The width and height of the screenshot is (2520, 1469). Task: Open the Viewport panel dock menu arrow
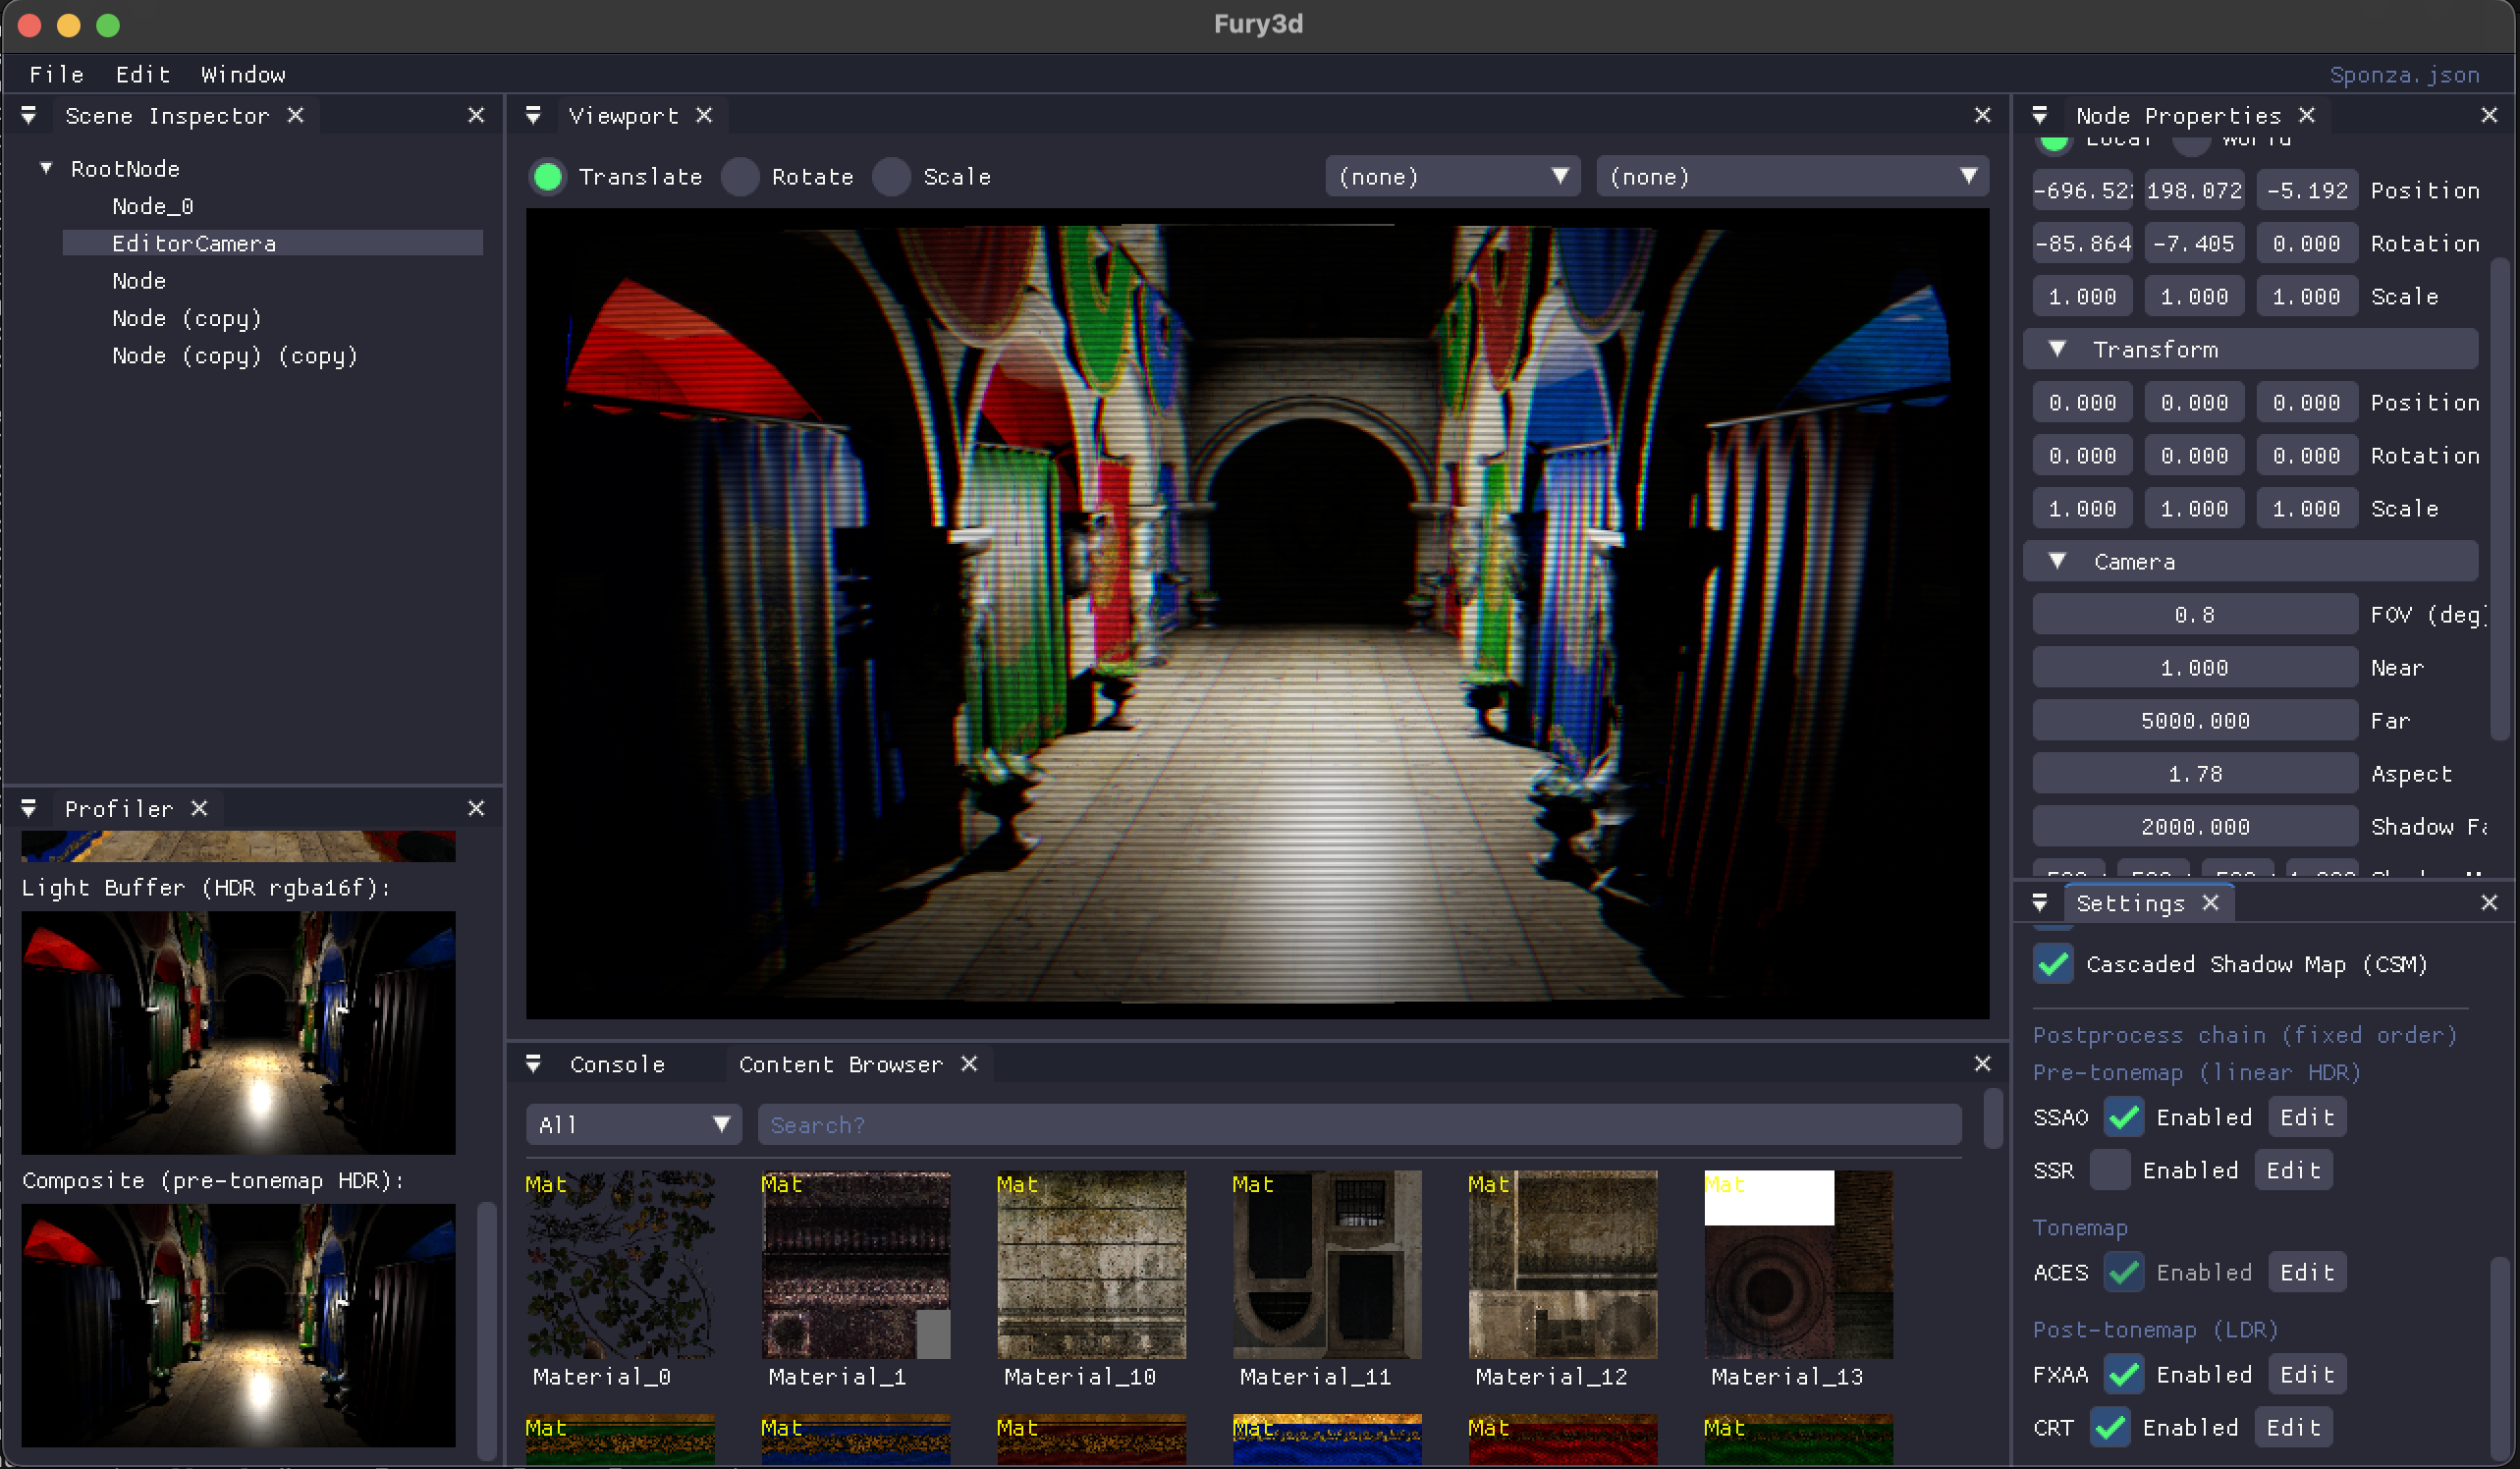534,116
